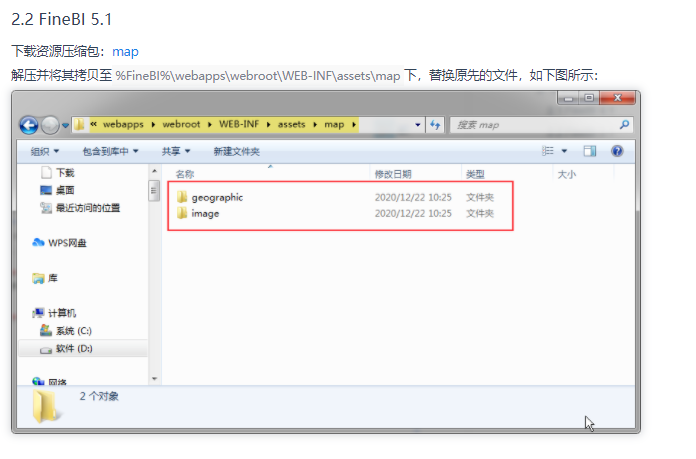Click the image folder icon

(x=182, y=213)
